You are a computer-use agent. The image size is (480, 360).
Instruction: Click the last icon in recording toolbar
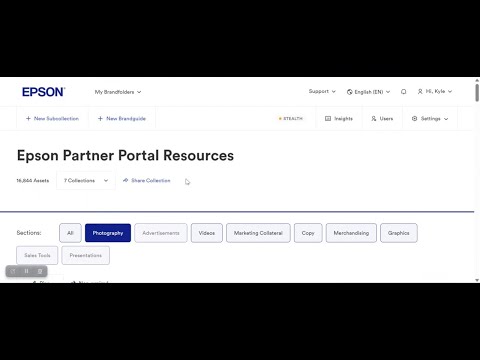40,271
